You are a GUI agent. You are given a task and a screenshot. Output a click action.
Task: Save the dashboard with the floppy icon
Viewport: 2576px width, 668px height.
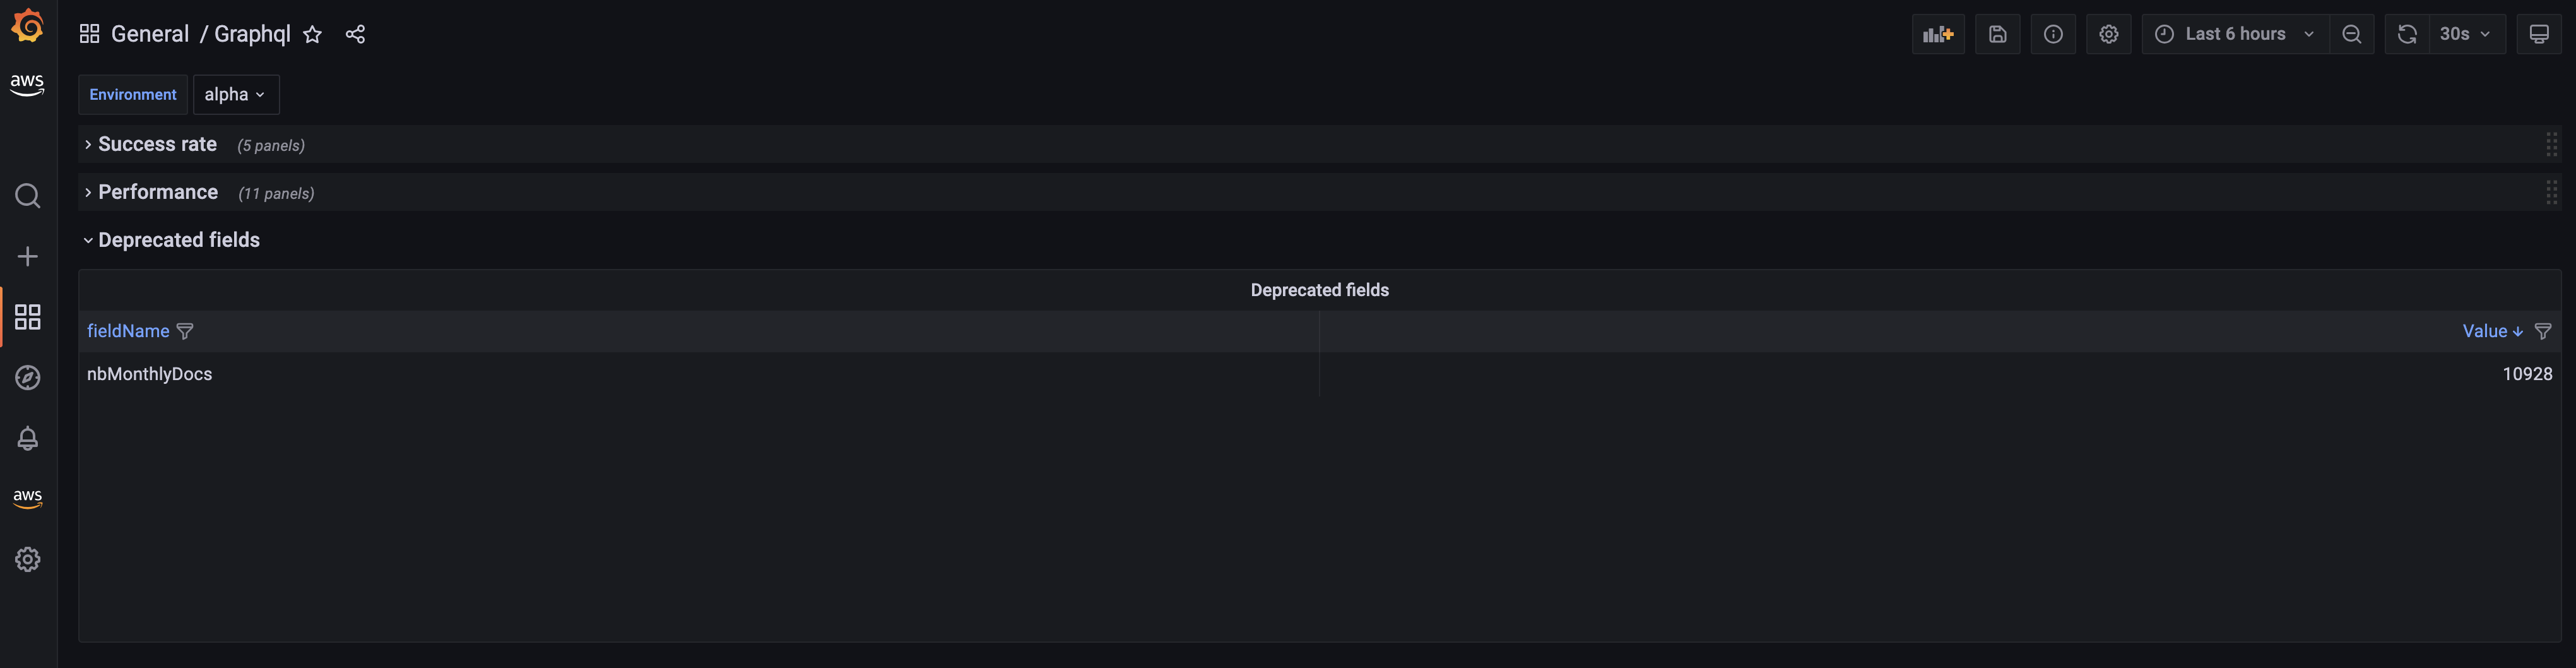(1997, 34)
